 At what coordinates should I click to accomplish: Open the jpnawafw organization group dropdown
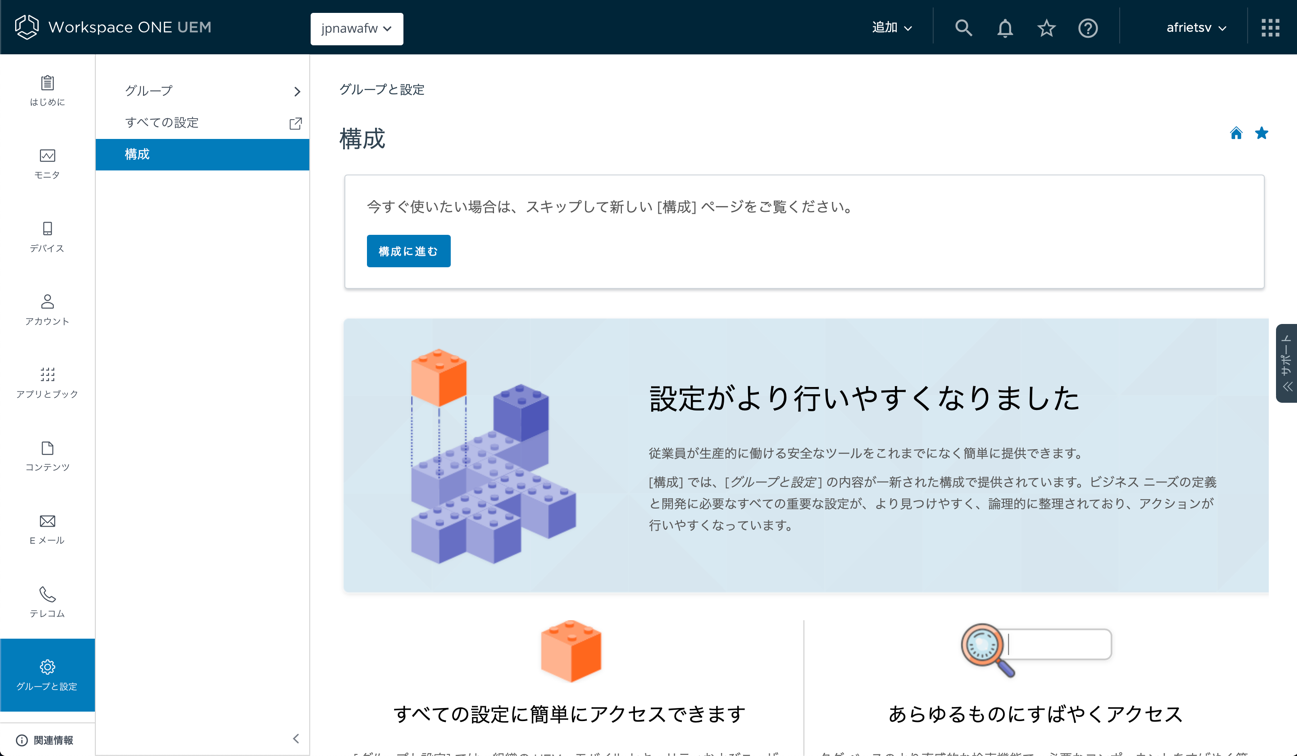pyautogui.click(x=357, y=28)
